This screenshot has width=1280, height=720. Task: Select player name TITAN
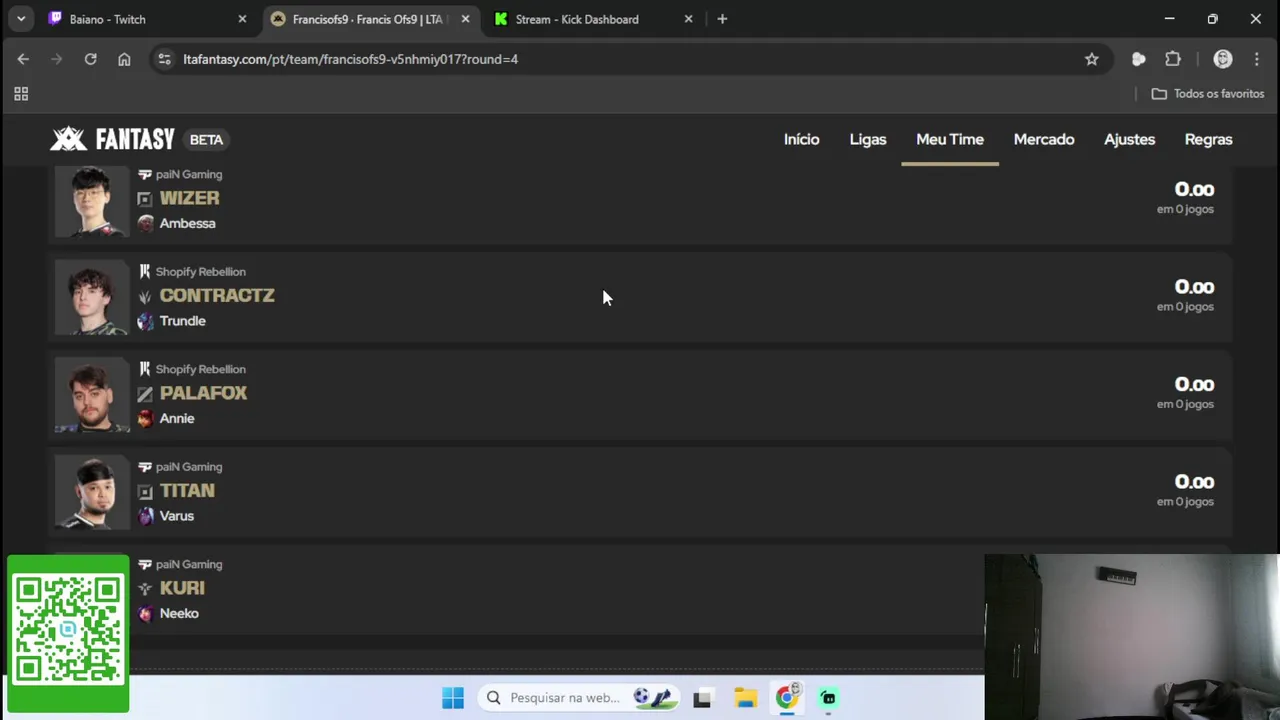click(x=187, y=490)
